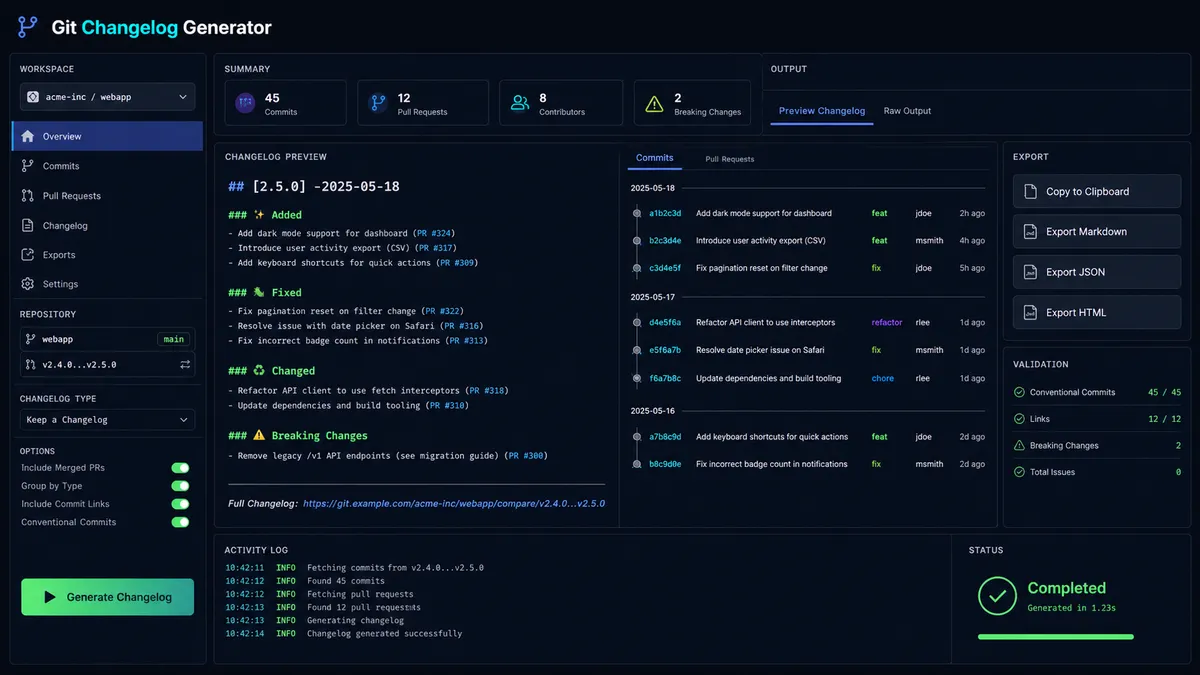1200x675 pixels.
Task: Click the 2025-05-17 date group header
Action: [x=652, y=297]
